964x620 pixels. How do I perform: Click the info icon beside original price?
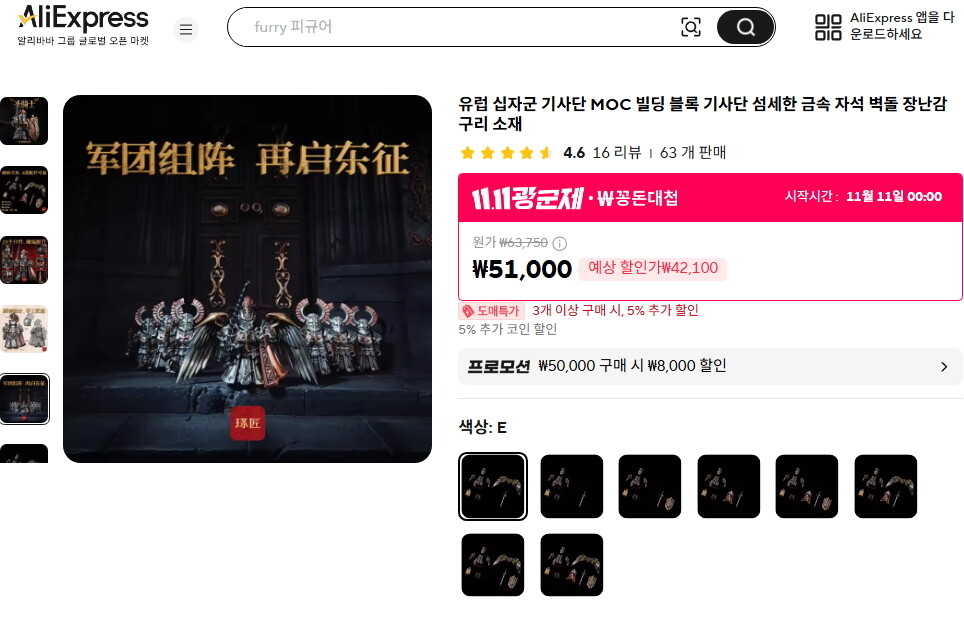pyautogui.click(x=559, y=244)
